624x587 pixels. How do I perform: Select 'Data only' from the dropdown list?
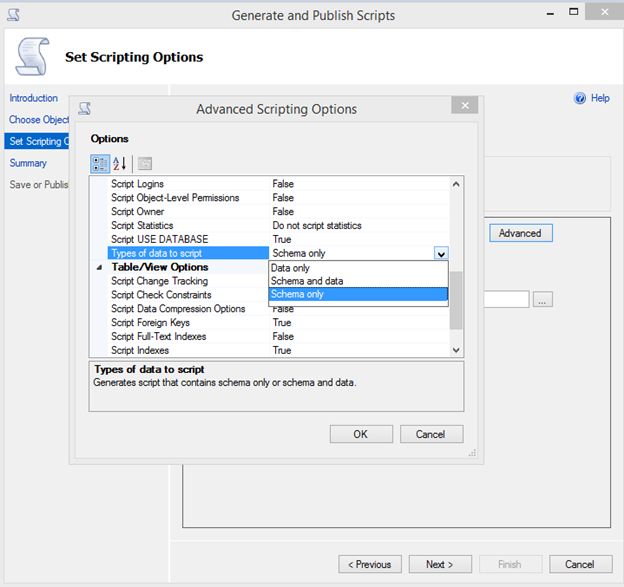pyautogui.click(x=290, y=268)
